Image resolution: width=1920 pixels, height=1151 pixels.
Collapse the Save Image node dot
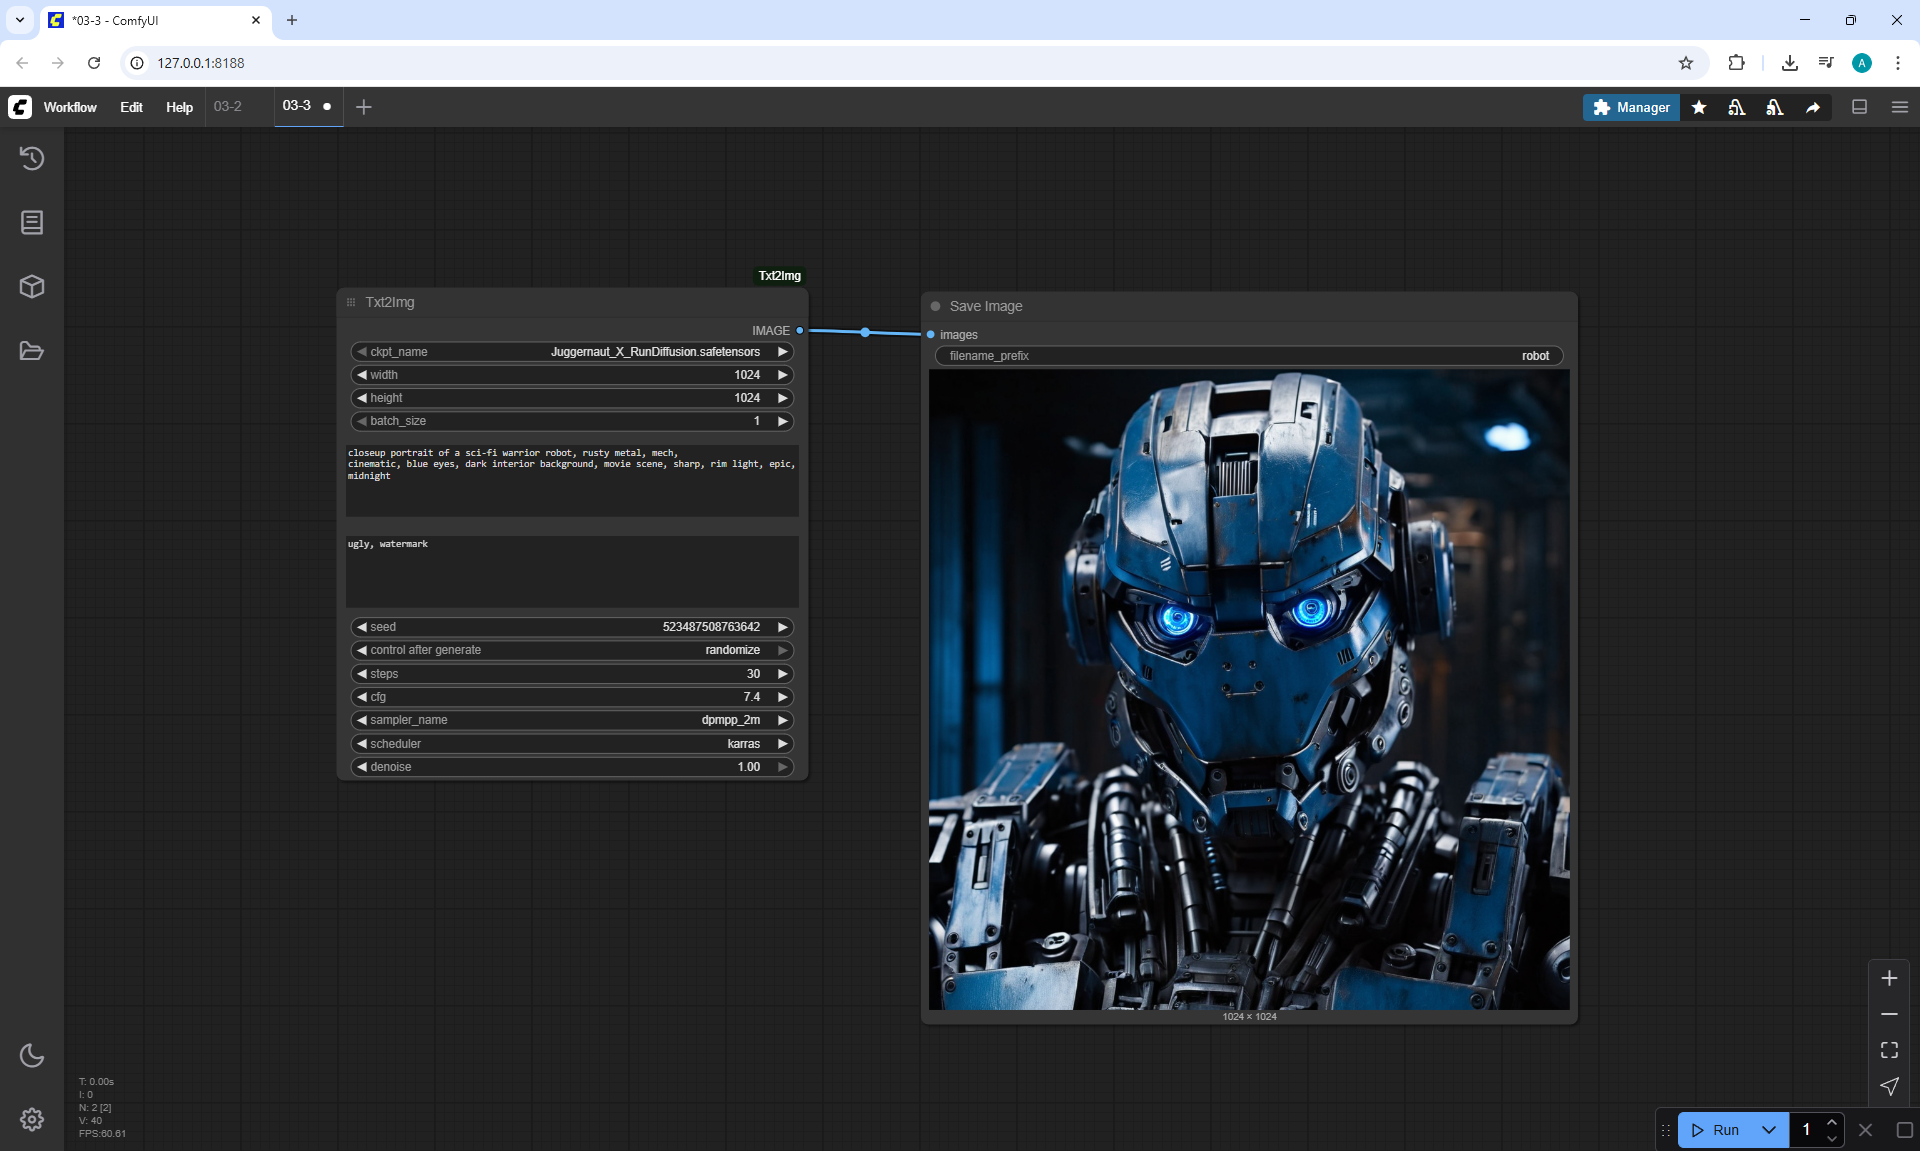pos(936,306)
